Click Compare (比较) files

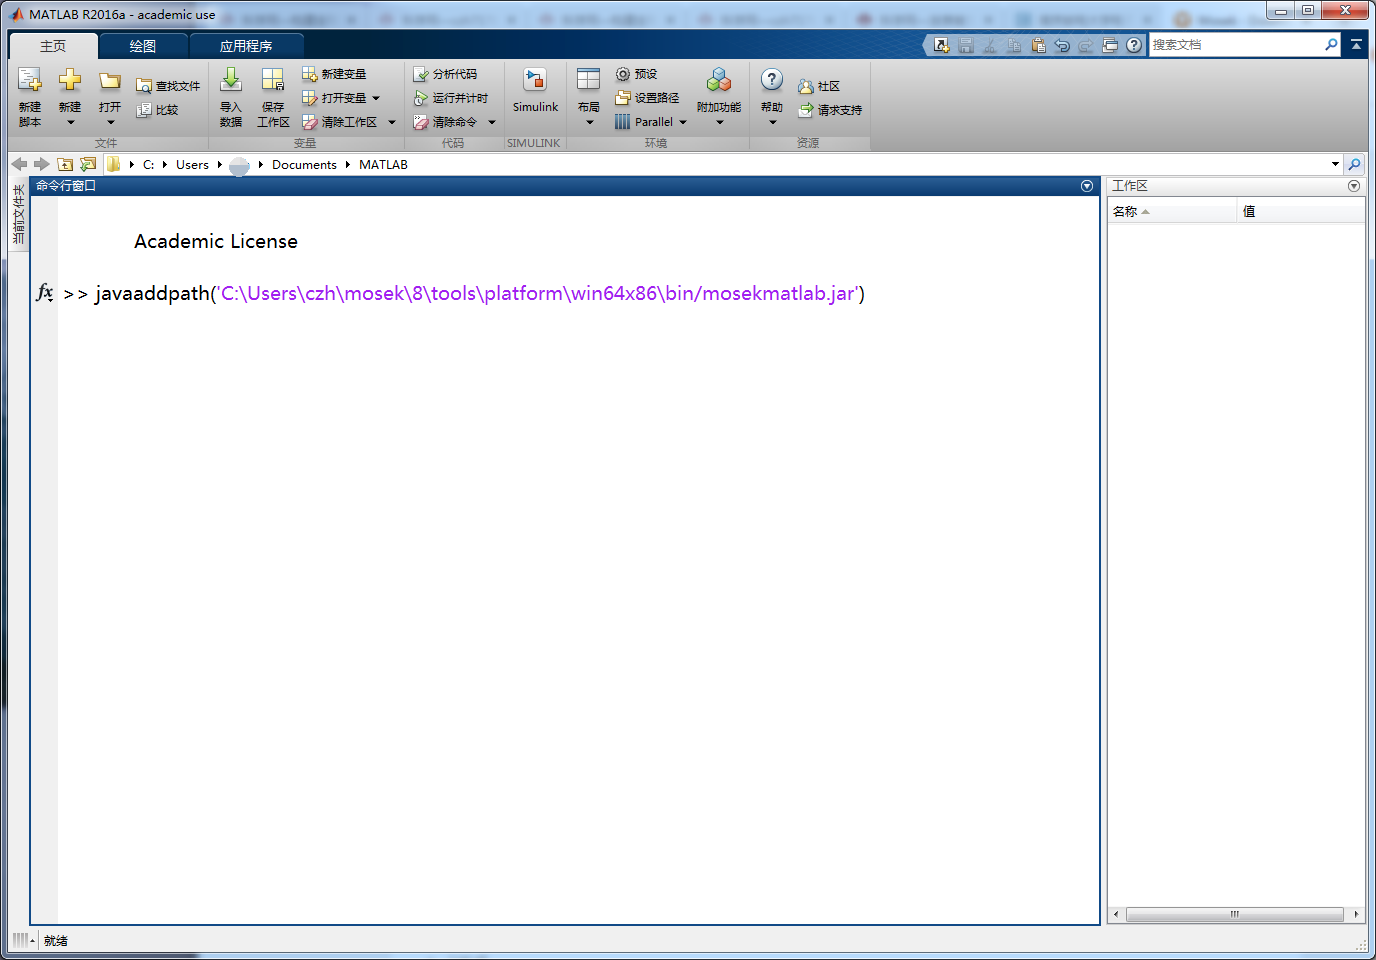158,110
